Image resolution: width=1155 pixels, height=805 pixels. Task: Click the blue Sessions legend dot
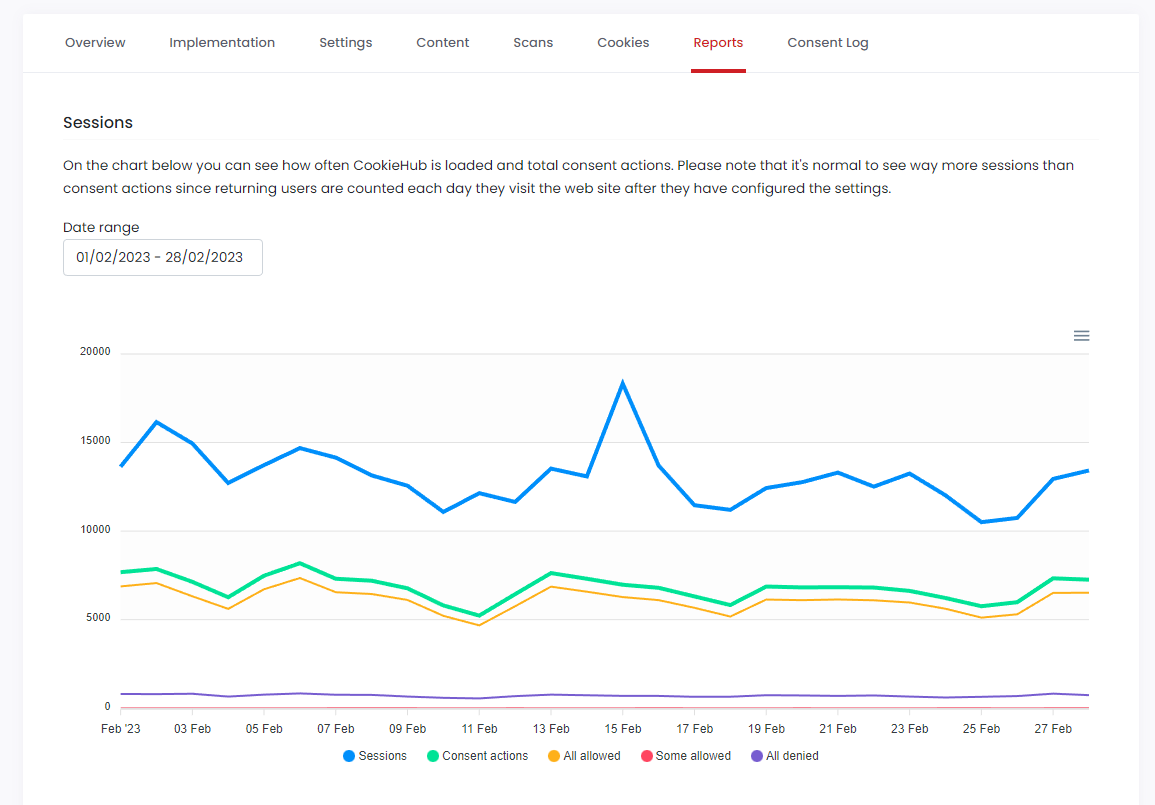(347, 756)
